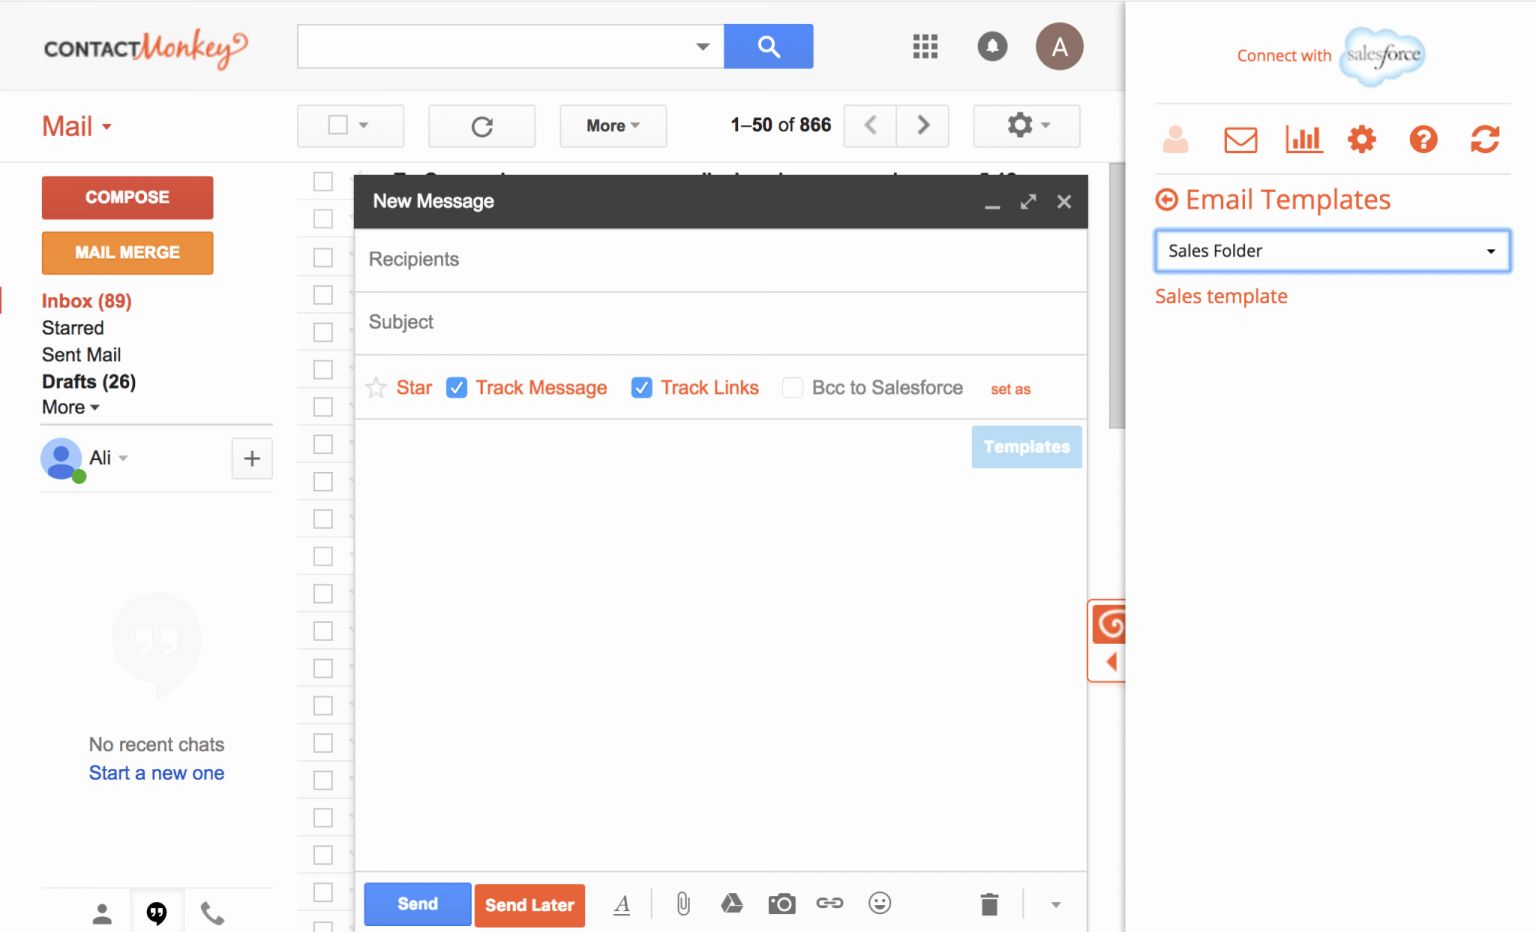
Task: Attach files with the paperclip icon
Action: (683, 904)
